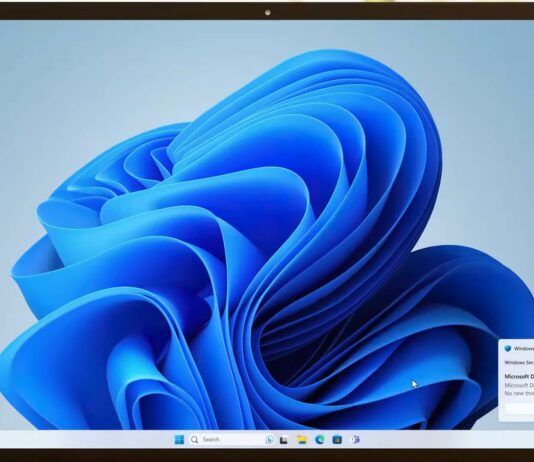Image resolution: width=534 pixels, height=462 pixels.
Task: Open Microsoft Teams from the taskbar
Action: (x=355, y=440)
